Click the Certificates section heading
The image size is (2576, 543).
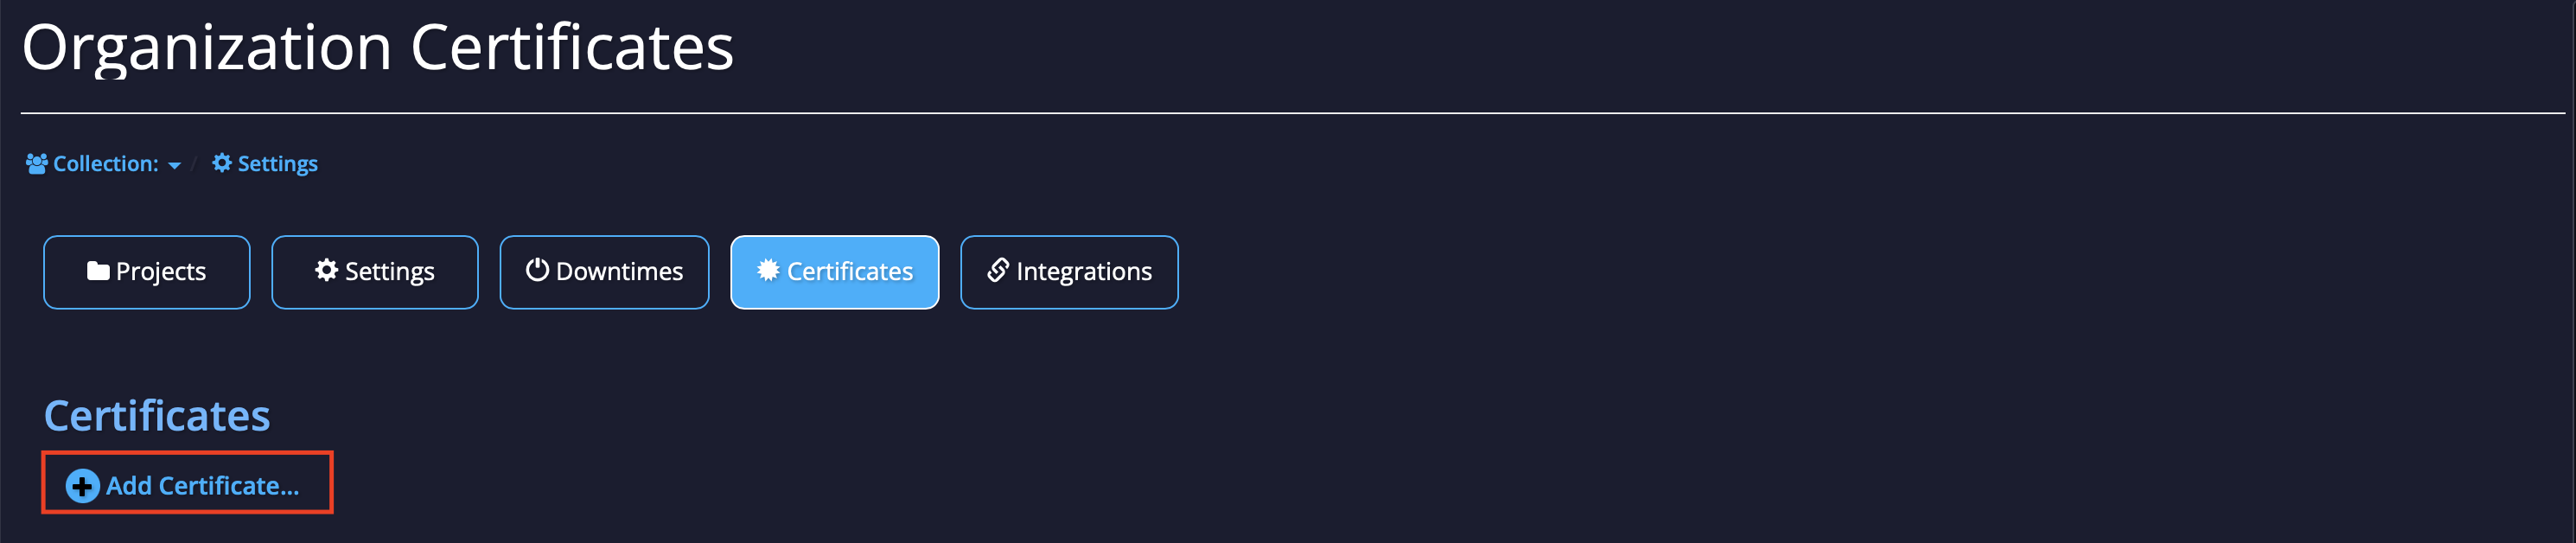tap(156, 414)
